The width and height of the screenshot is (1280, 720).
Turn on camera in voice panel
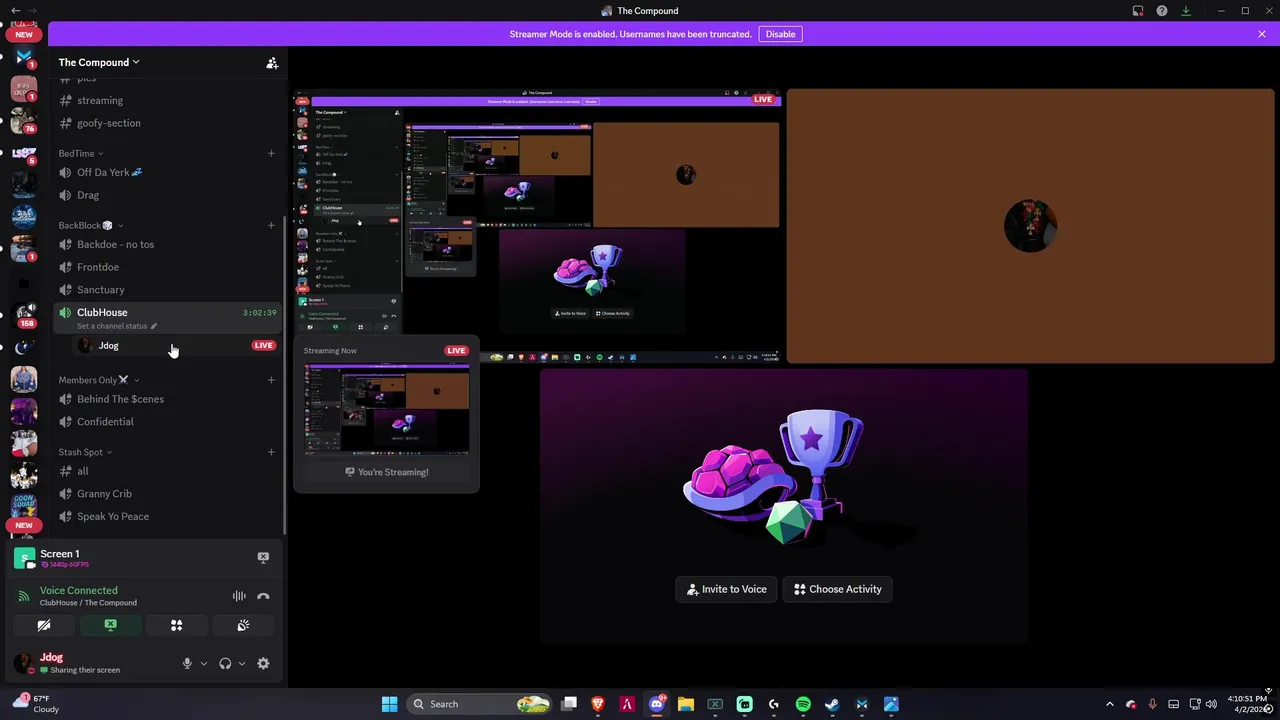point(44,625)
